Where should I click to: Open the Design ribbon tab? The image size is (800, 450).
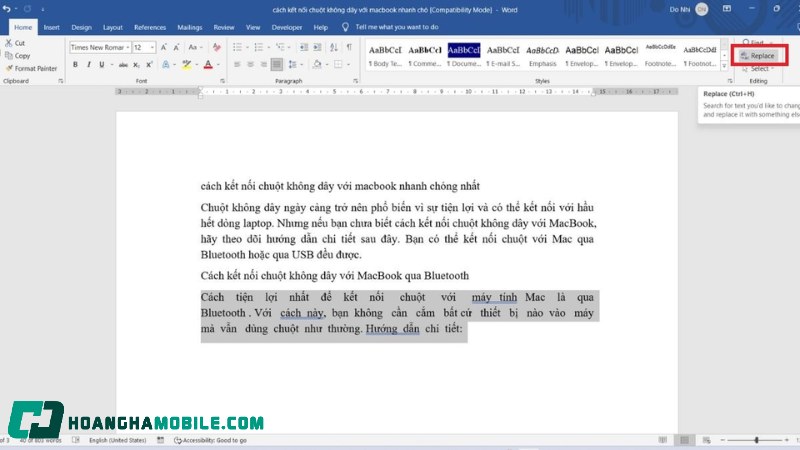point(82,28)
